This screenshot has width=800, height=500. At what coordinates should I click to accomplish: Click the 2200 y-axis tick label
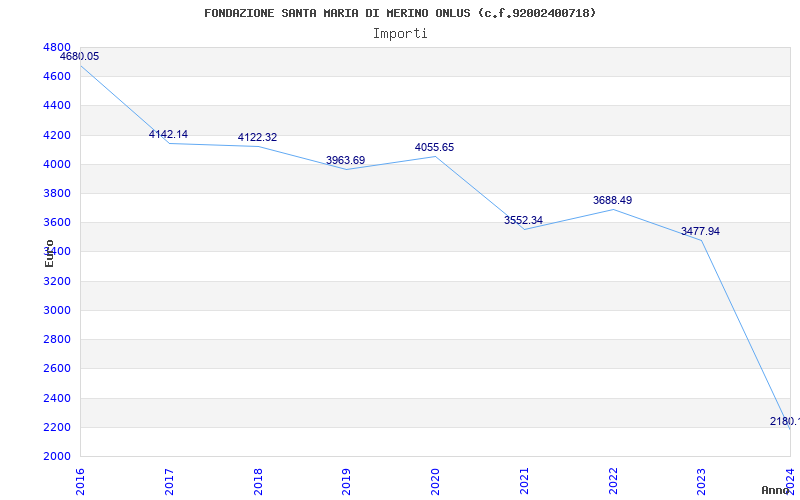pos(57,427)
